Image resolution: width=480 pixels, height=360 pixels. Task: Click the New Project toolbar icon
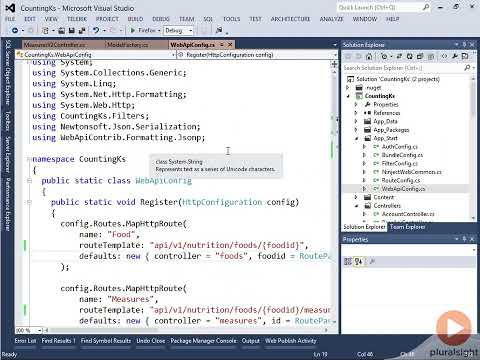(x=45, y=30)
